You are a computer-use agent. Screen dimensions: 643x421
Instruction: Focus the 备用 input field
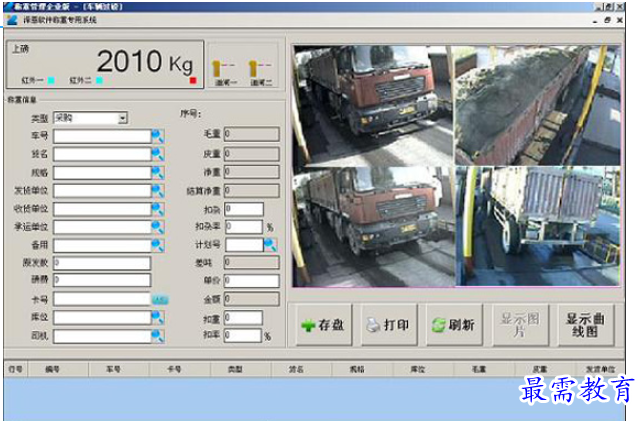(x=102, y=245)
